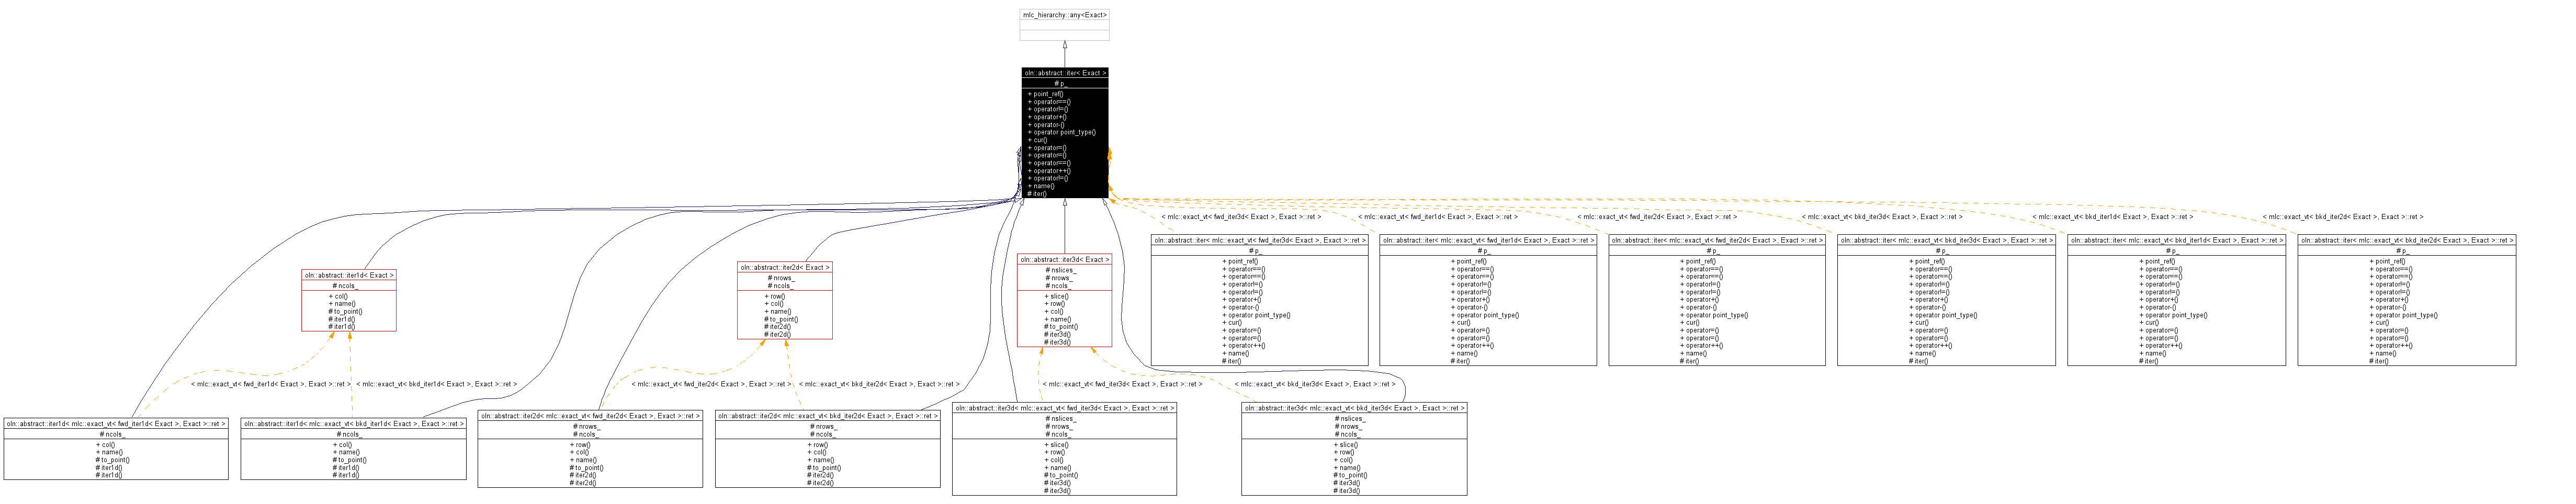Open the iter< mlc::exact_vt< fwd_iter2d< Exact > > node
This screenshot has width=2576, height=504.
pyautogui.click(x=1717, y=300)
